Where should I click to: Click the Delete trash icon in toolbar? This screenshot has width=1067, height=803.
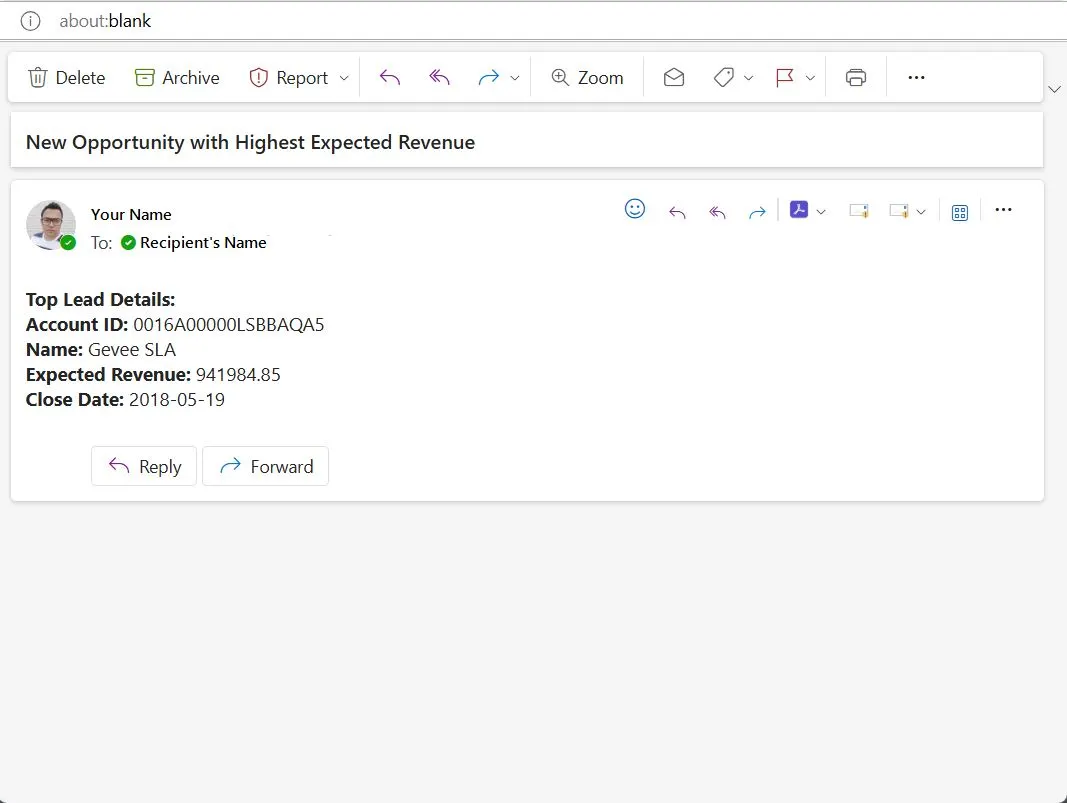coord(38,78)
